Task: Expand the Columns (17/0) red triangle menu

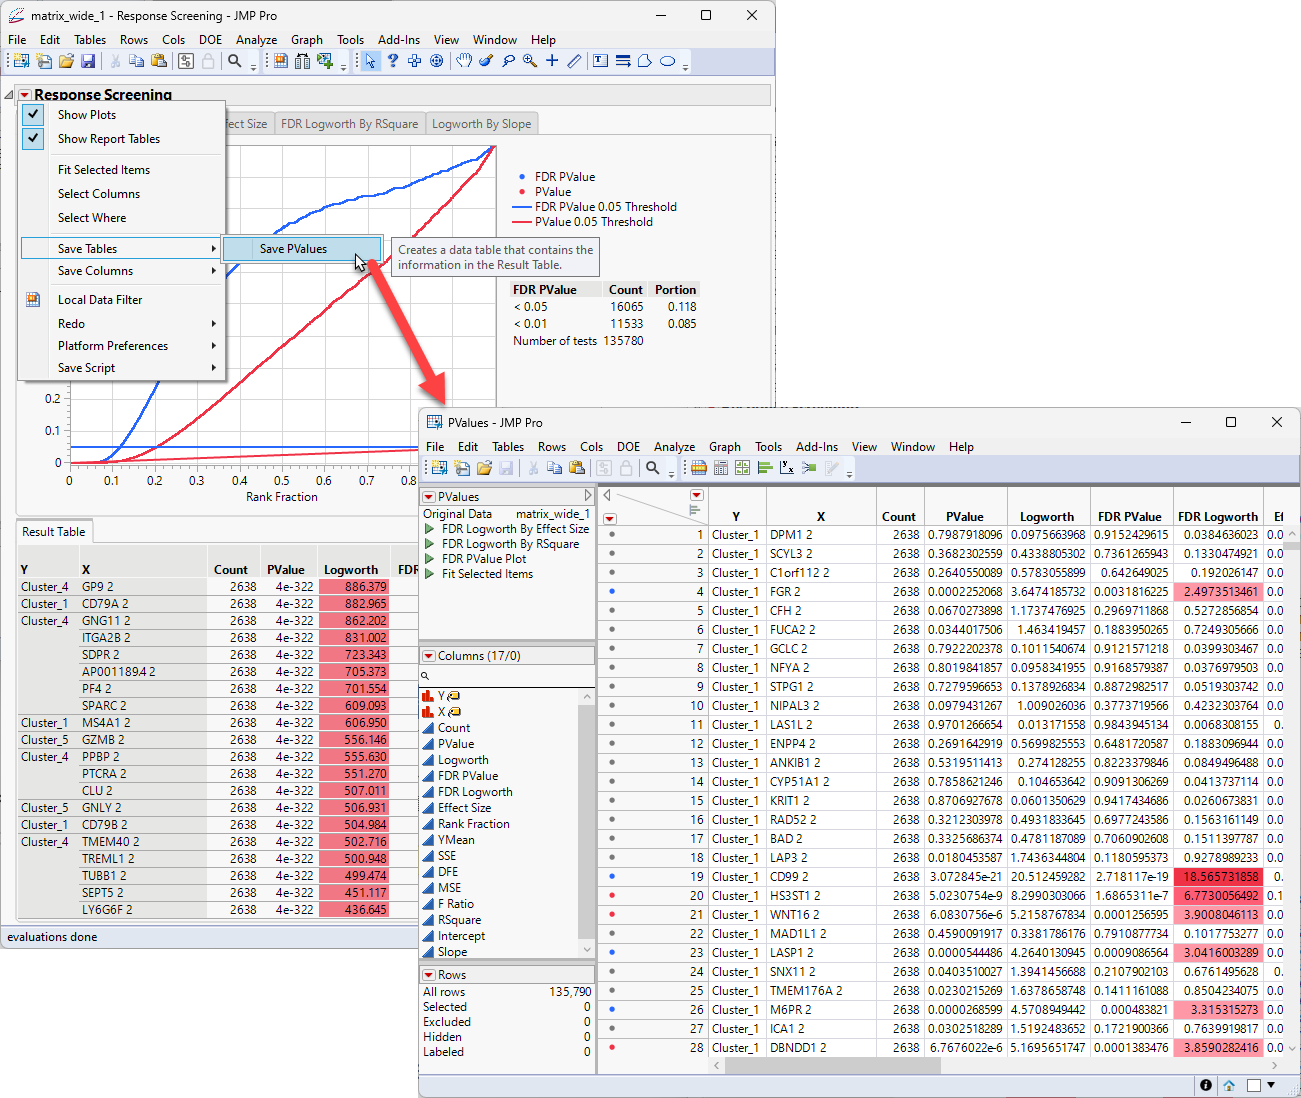Action: click(x=429, y=656)
